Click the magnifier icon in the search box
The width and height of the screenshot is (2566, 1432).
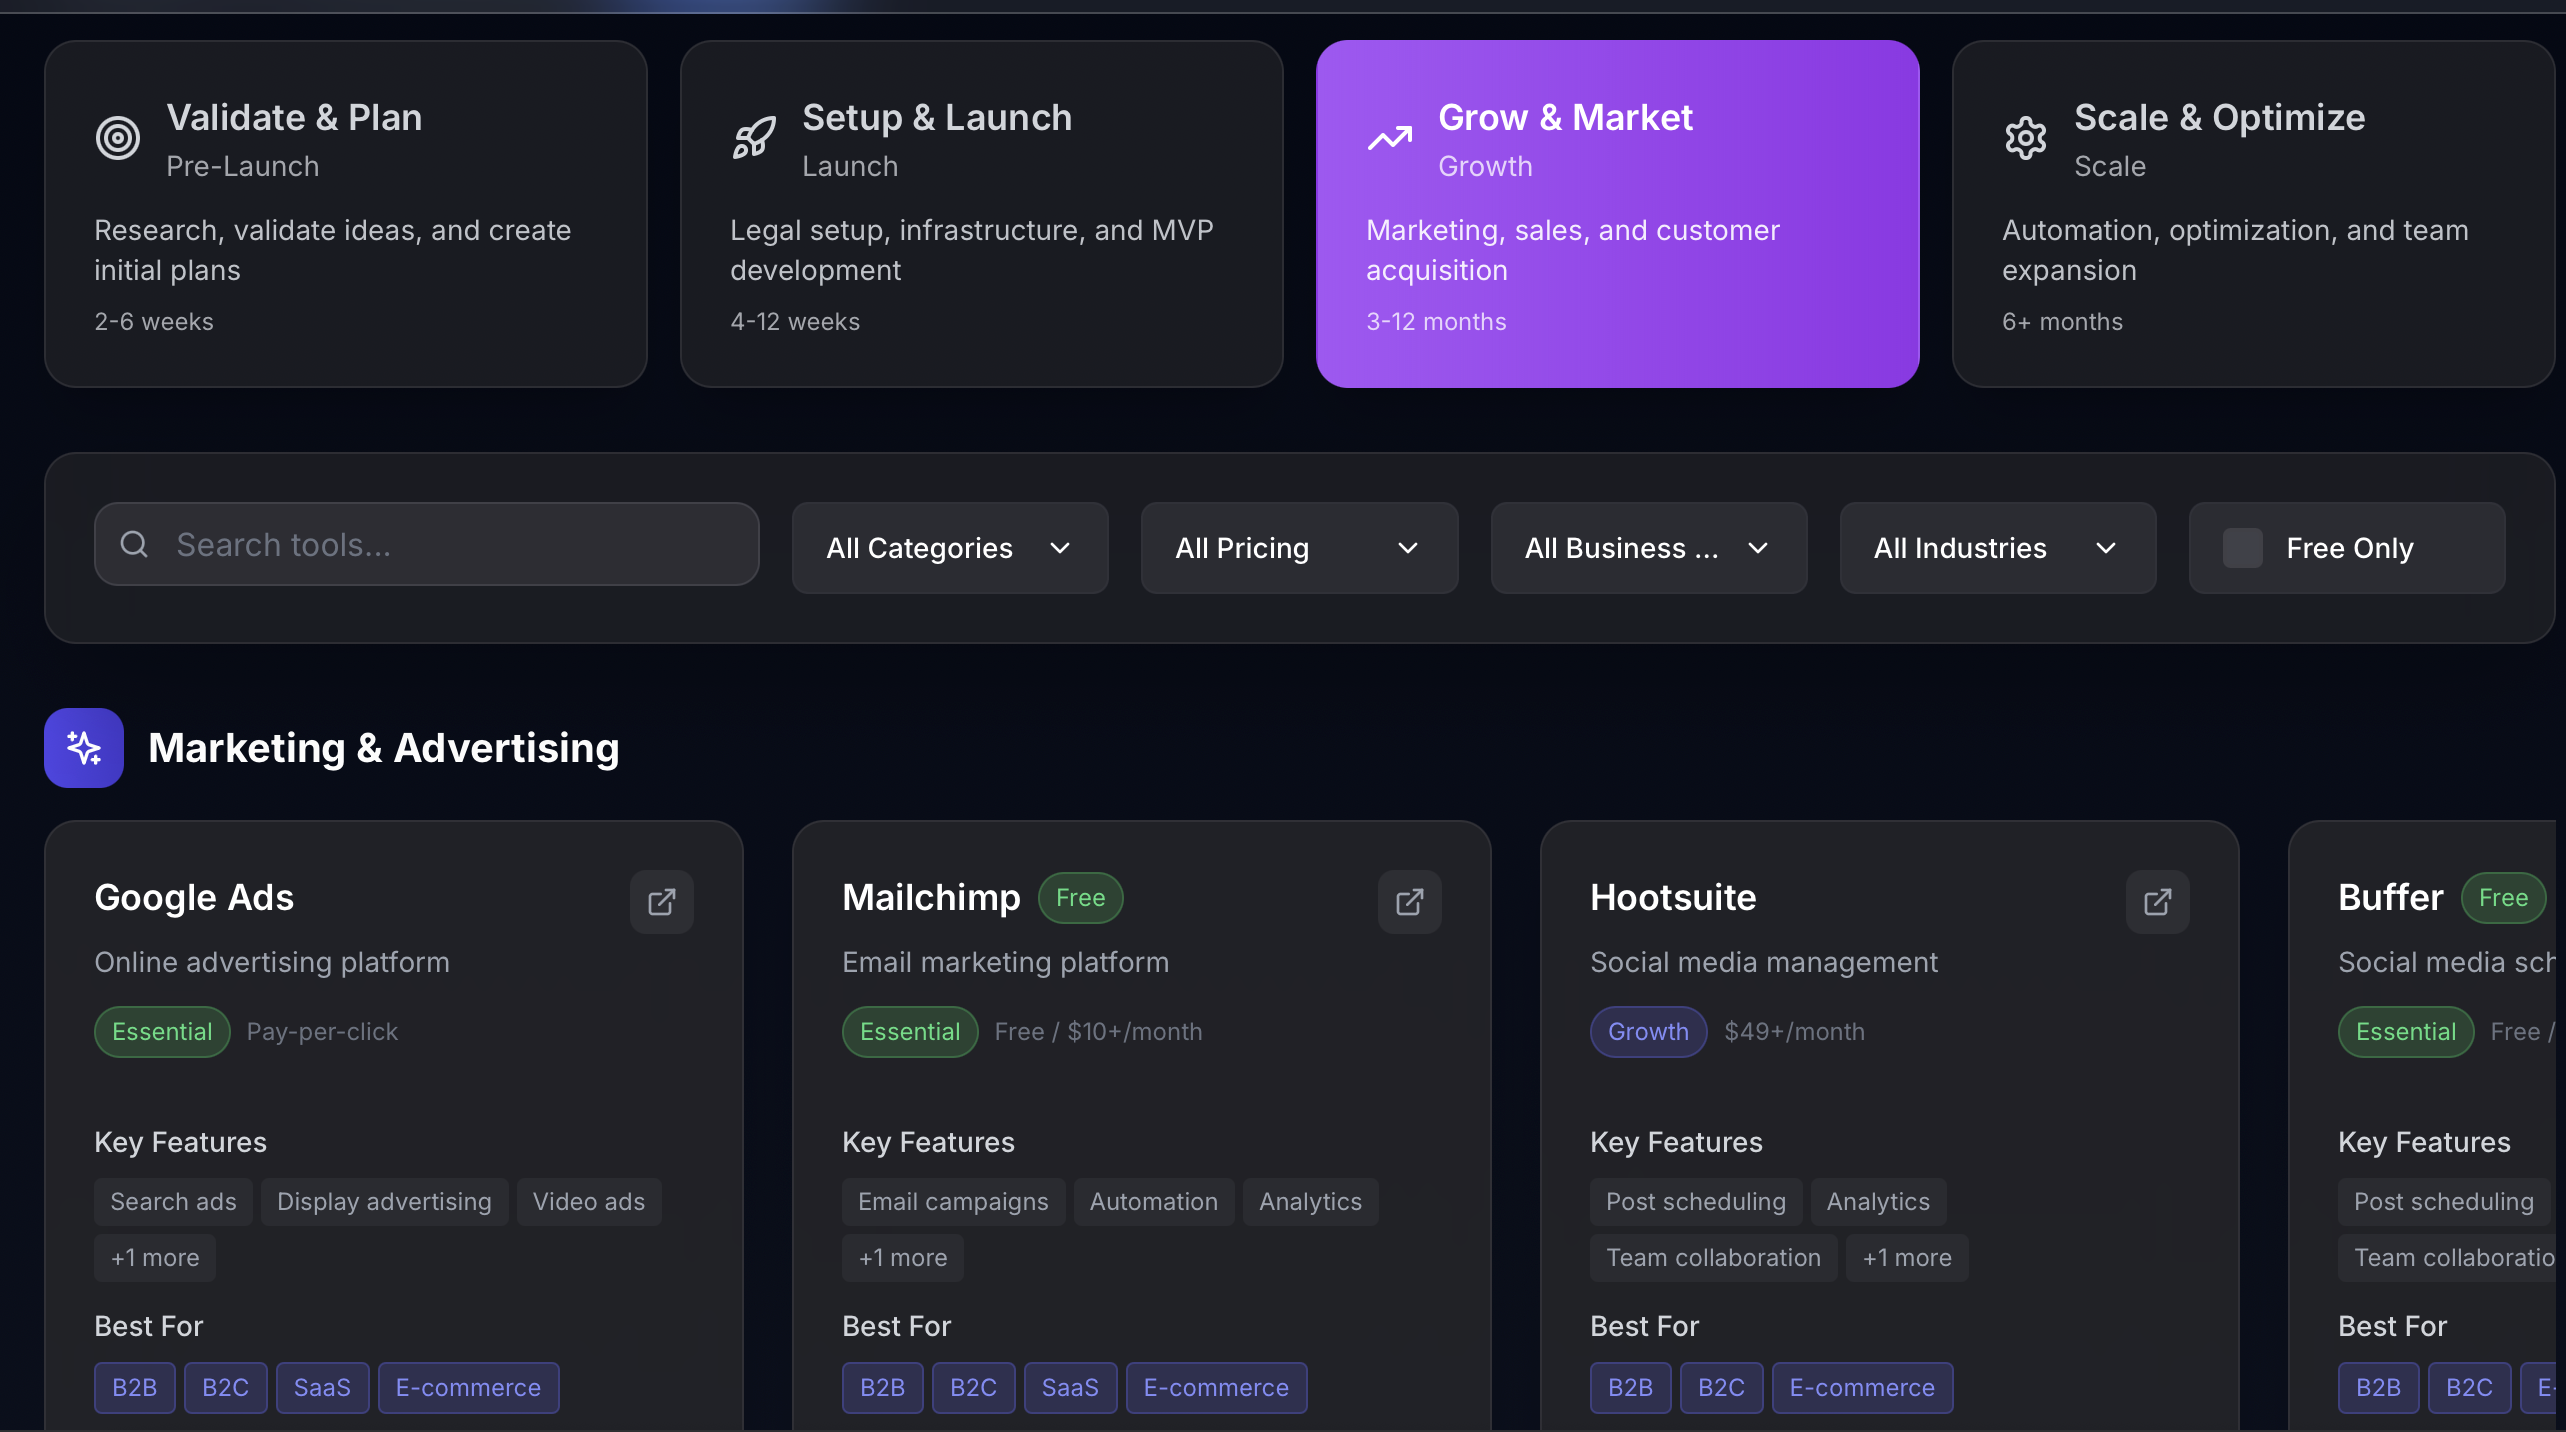click(134, 544)
